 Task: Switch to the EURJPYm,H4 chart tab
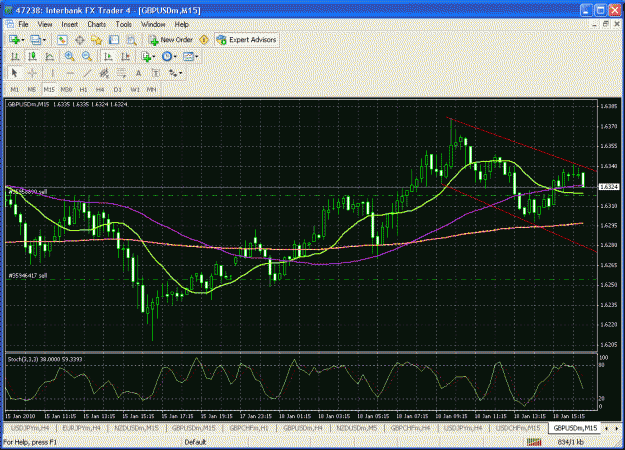(81, 428)
